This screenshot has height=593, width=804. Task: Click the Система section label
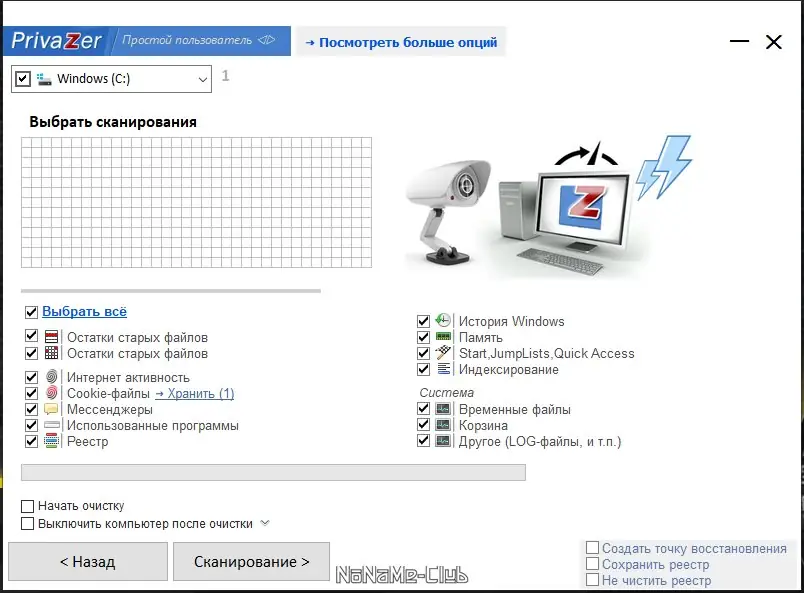[447, 392]
